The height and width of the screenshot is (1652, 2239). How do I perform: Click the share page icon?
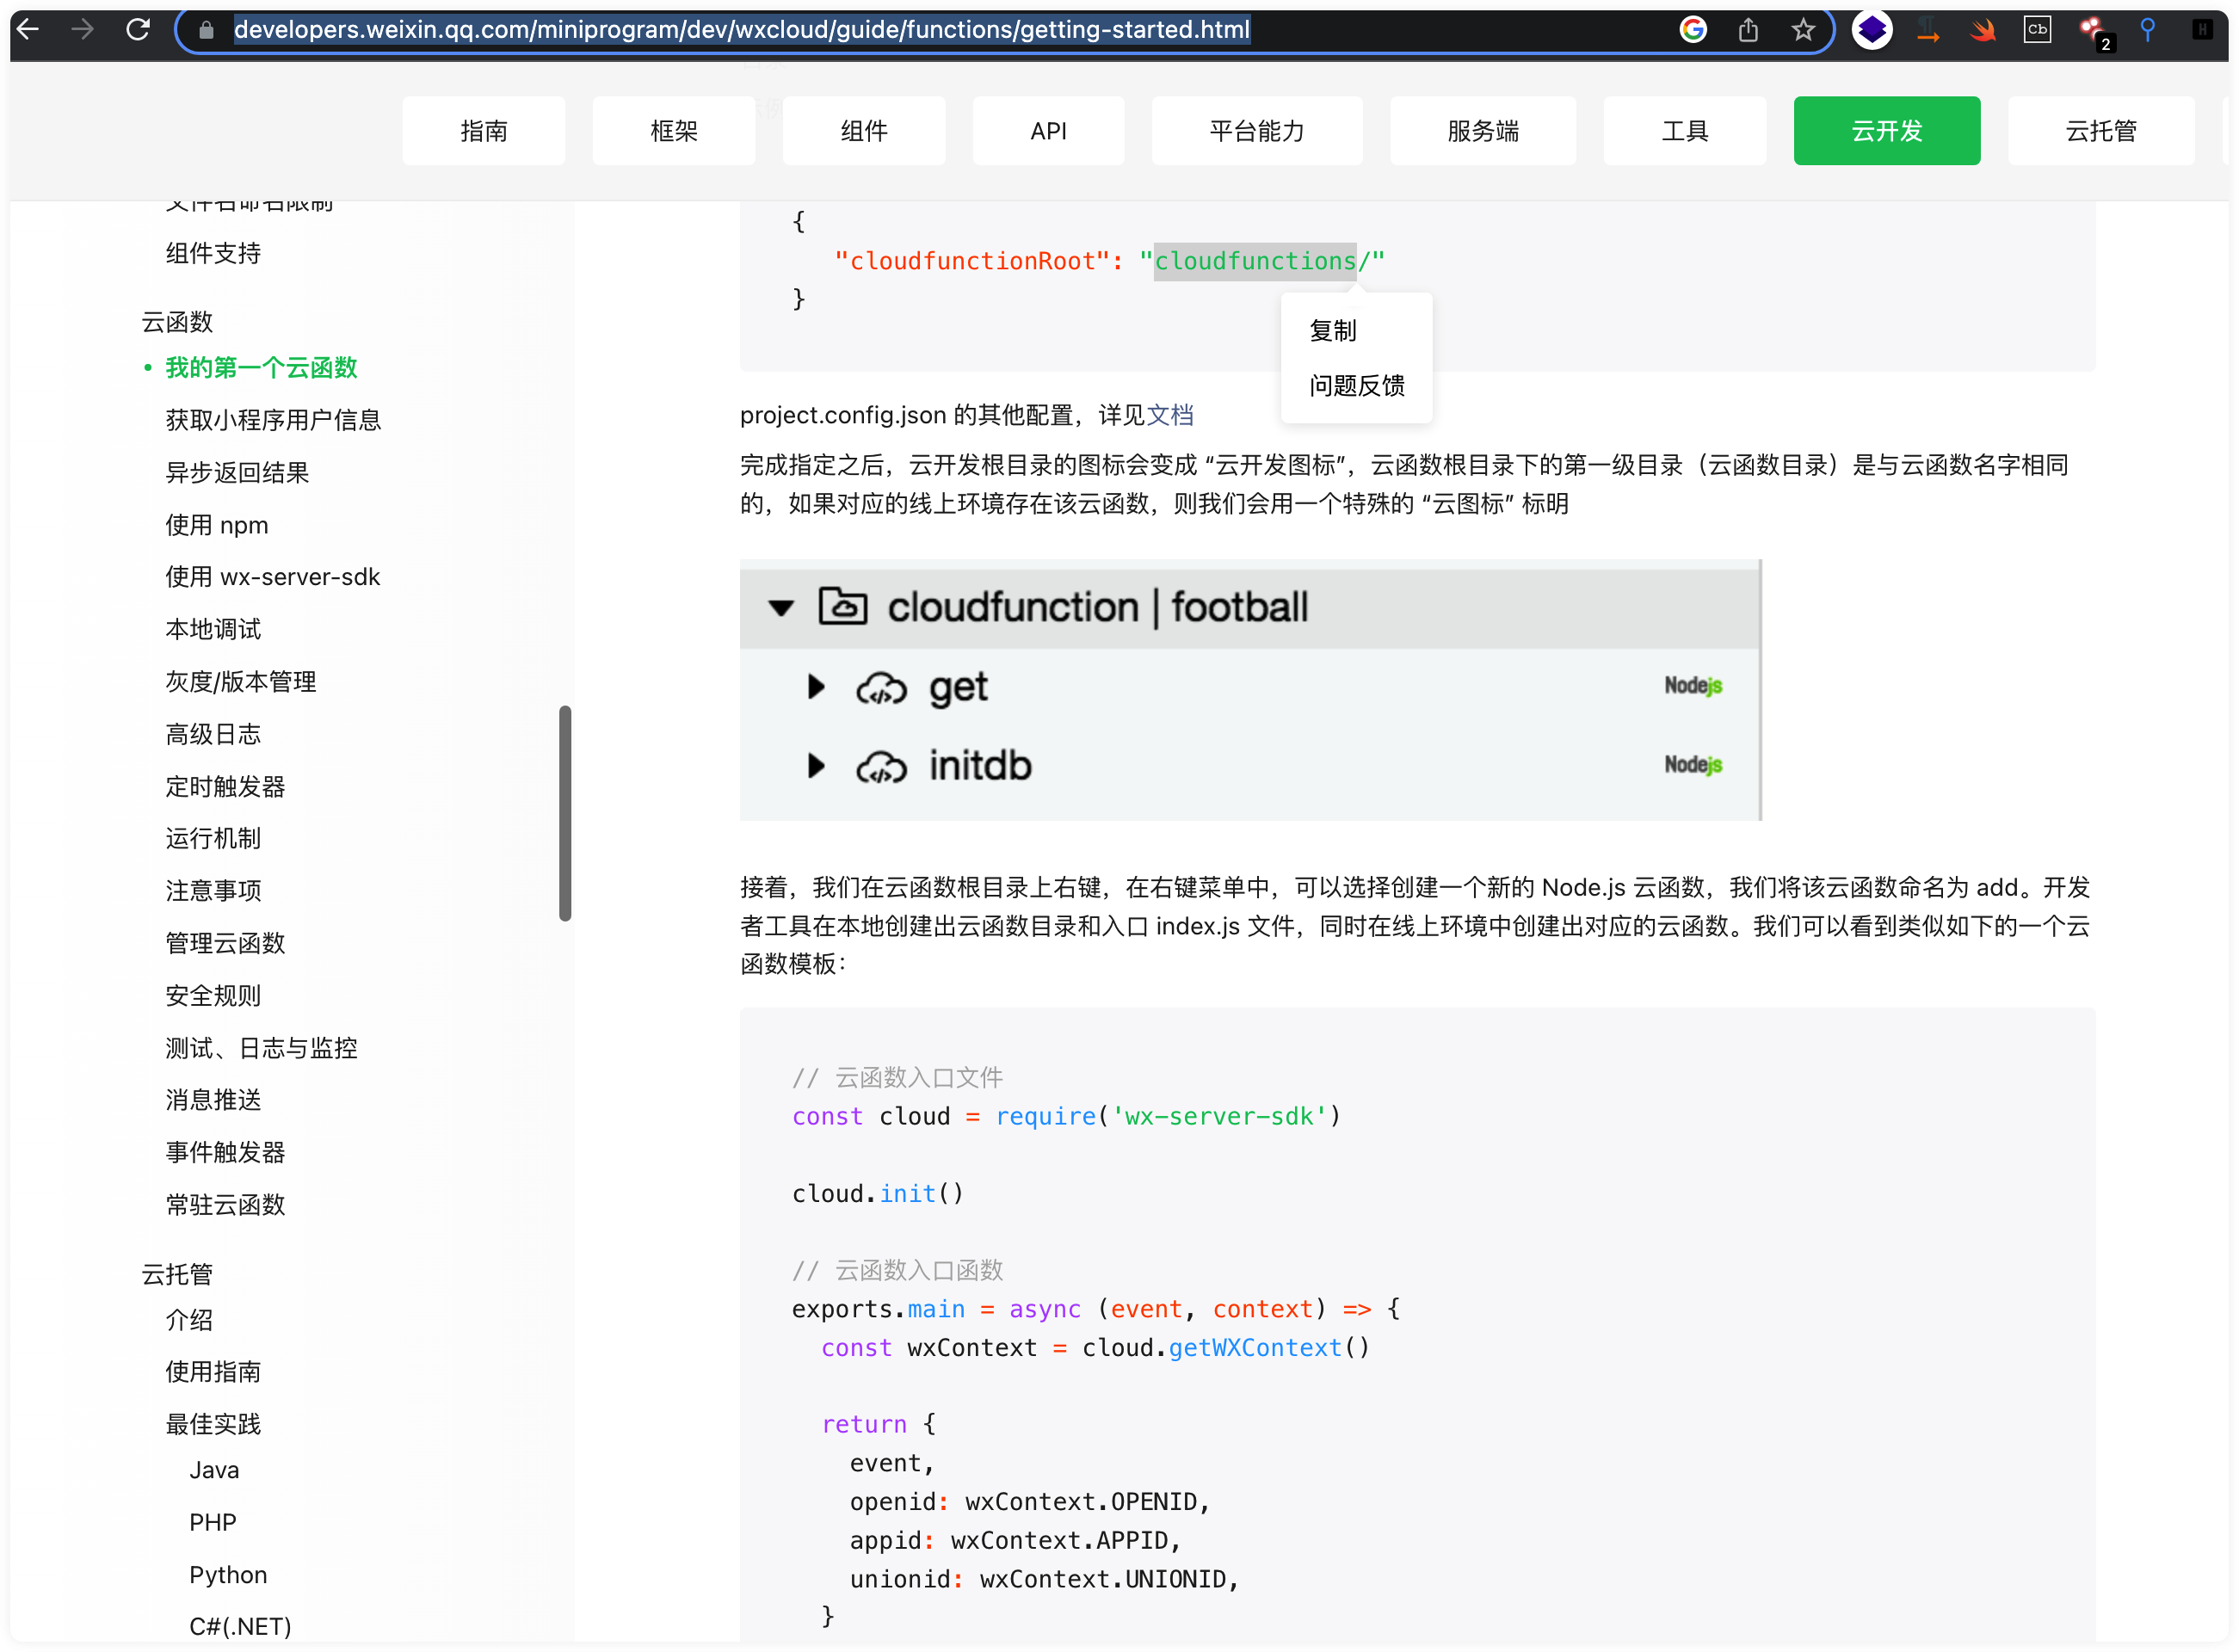[1747, 30]
